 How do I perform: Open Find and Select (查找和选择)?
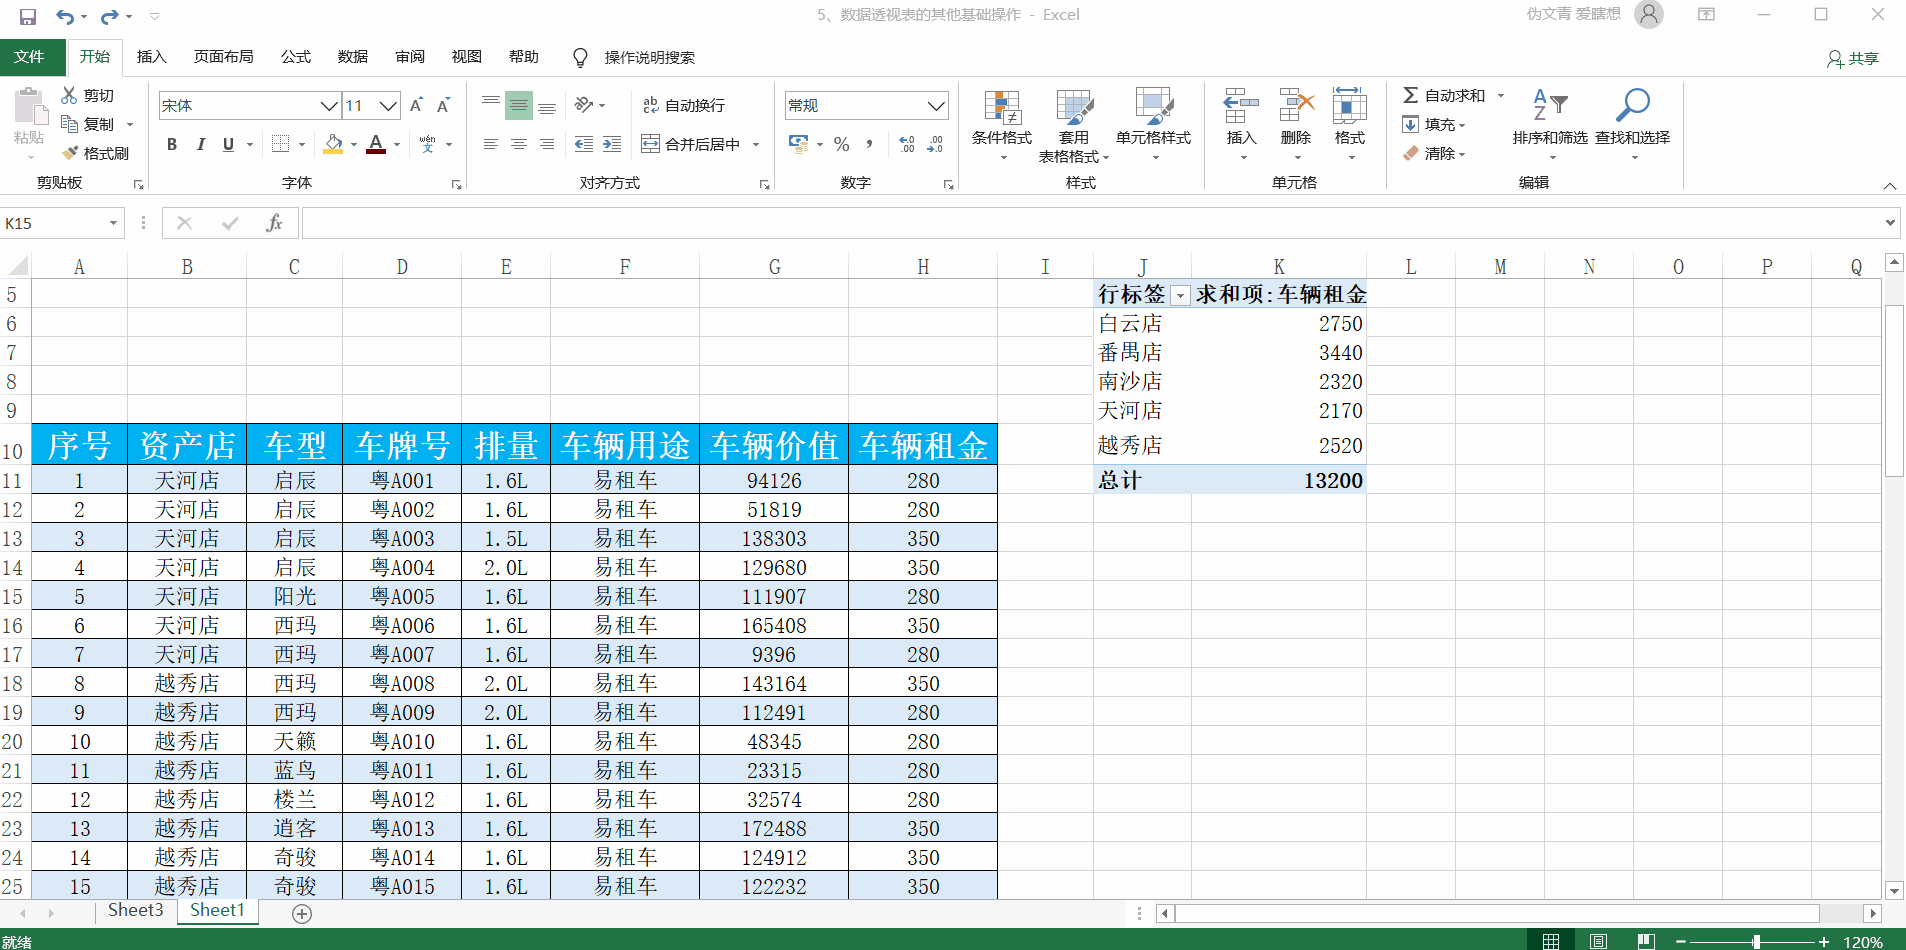pos(1632,124)
